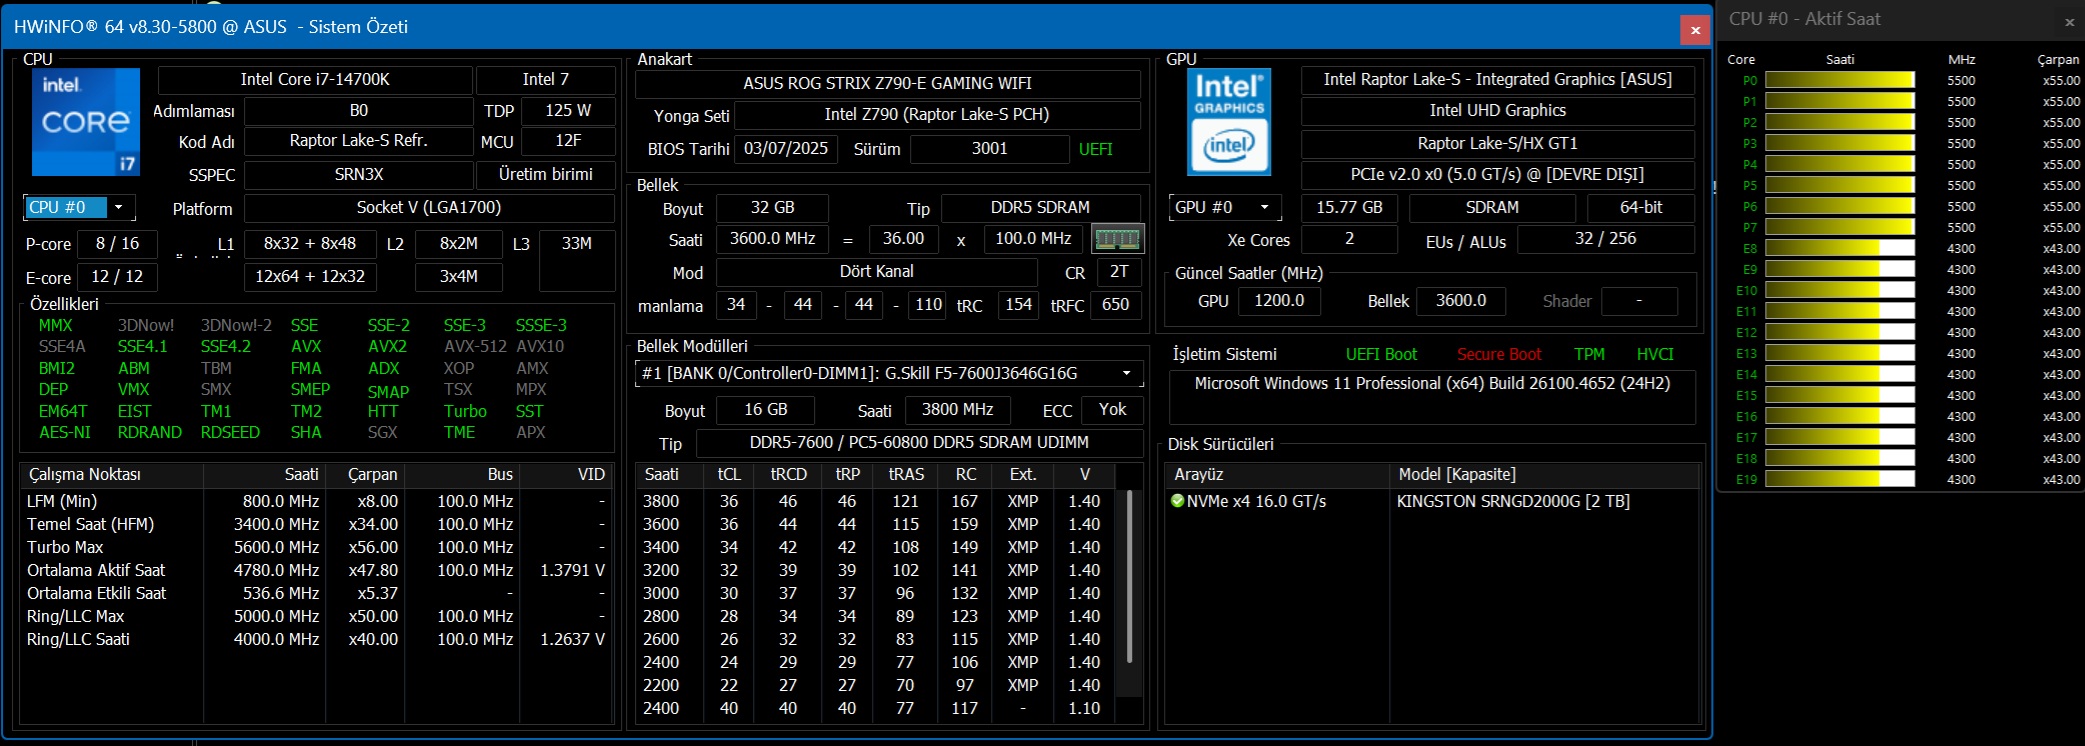Click the E19 core clock bar

1838,480
